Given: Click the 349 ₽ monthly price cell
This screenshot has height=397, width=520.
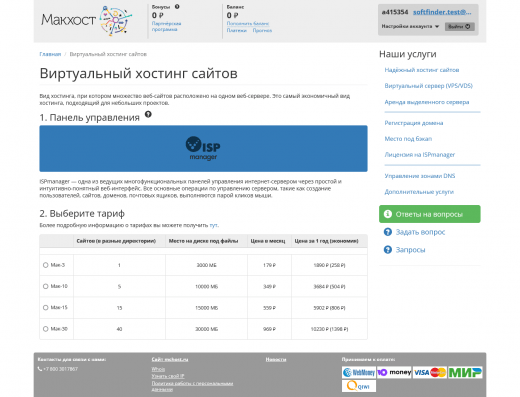Looking at the screenshot, I should click(x=269, y=286).
